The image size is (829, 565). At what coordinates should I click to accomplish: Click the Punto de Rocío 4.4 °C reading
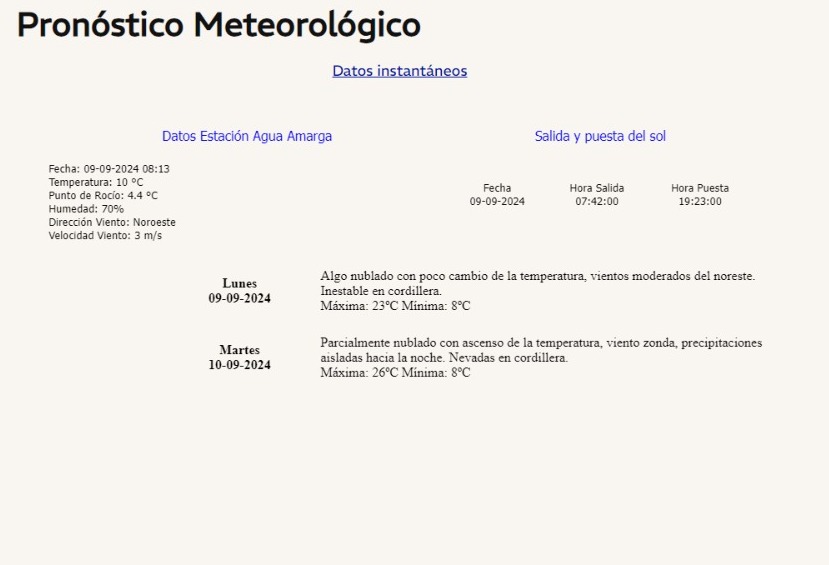click(103, 196)
